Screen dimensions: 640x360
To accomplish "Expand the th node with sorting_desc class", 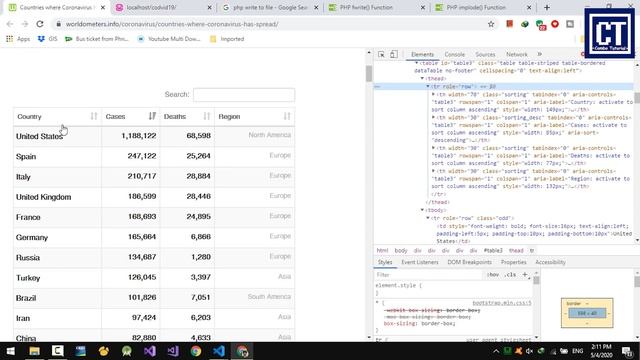I will [x=433, y=118].
